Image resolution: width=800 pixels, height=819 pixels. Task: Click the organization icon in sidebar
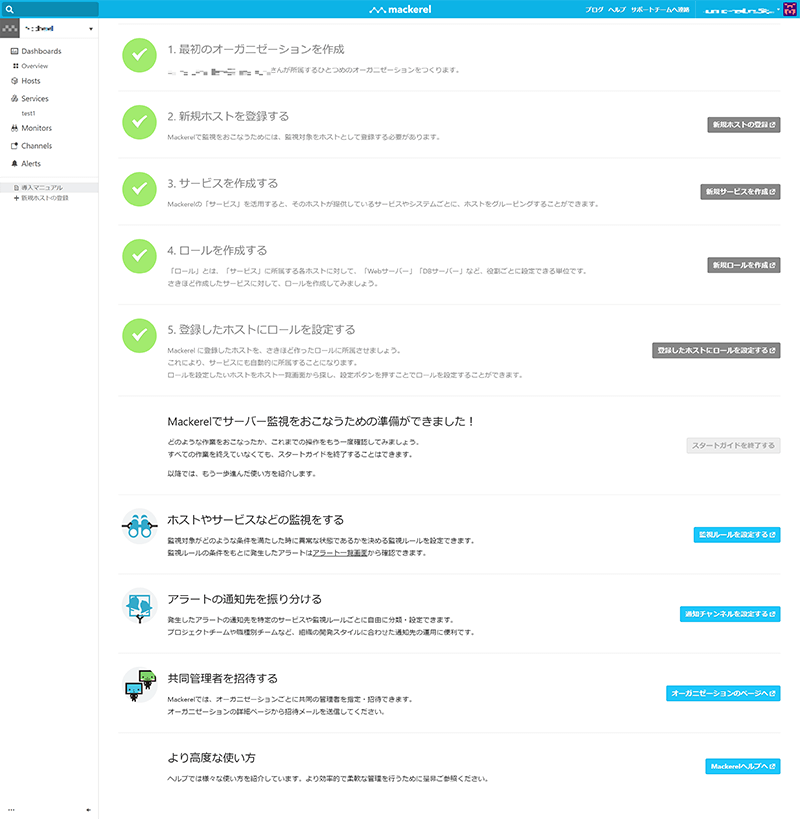[x=9, y=29]
